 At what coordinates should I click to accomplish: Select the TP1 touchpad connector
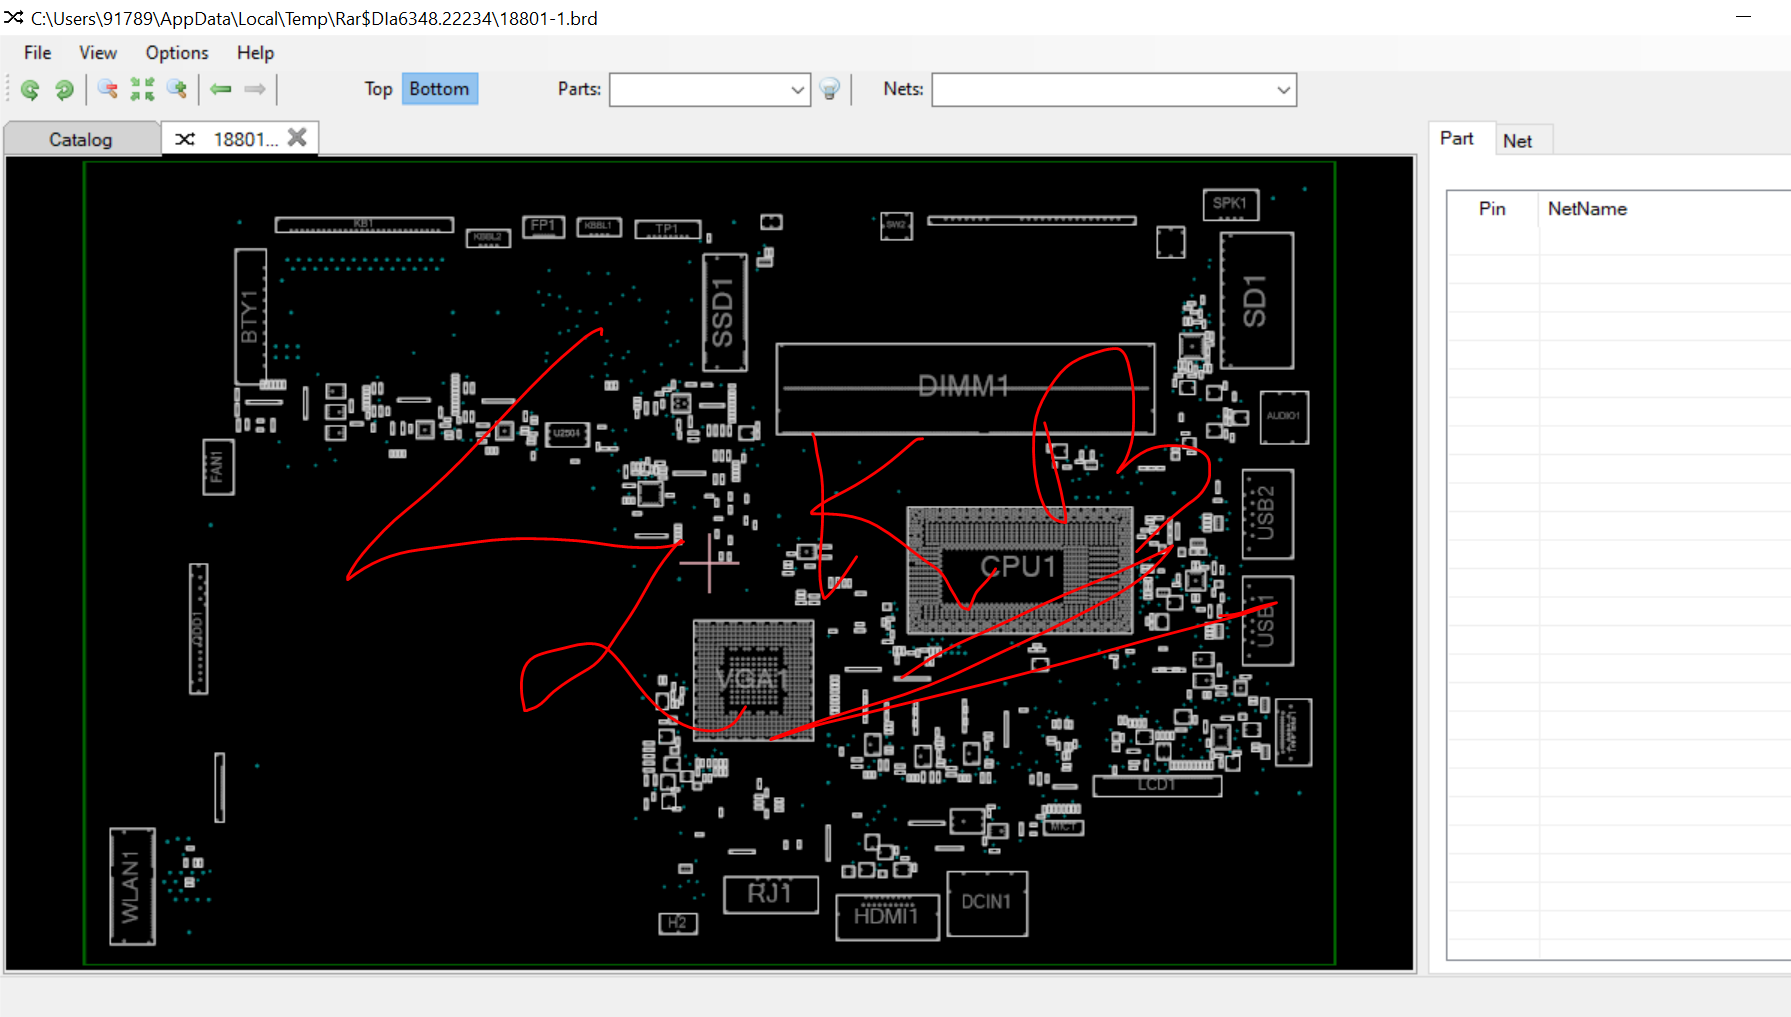pyautogui.click(x=667, y=230)
